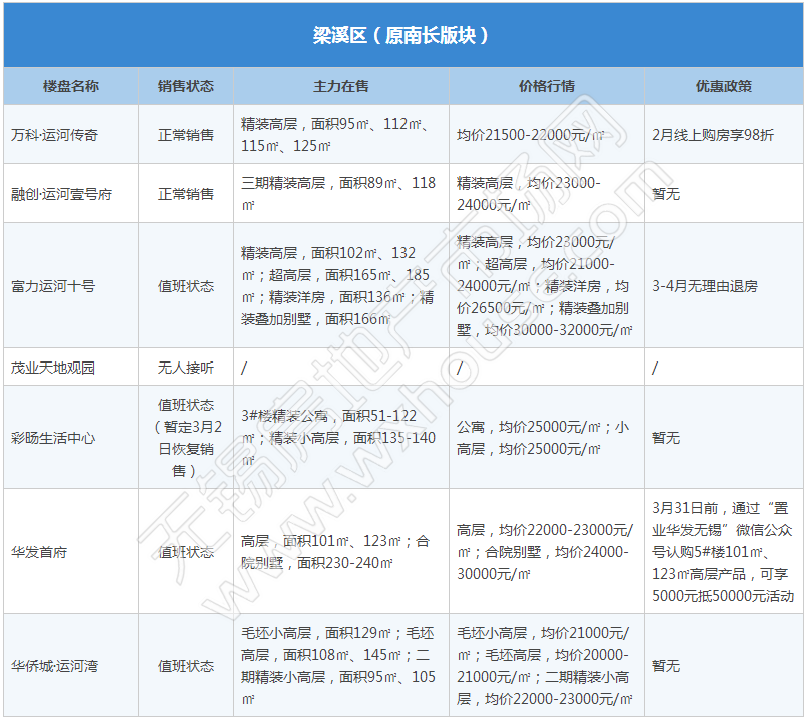The image size is (807, 721).
Task: Select the 2月线上购房享98折 discount cell
Action: [x=712, y=134]
